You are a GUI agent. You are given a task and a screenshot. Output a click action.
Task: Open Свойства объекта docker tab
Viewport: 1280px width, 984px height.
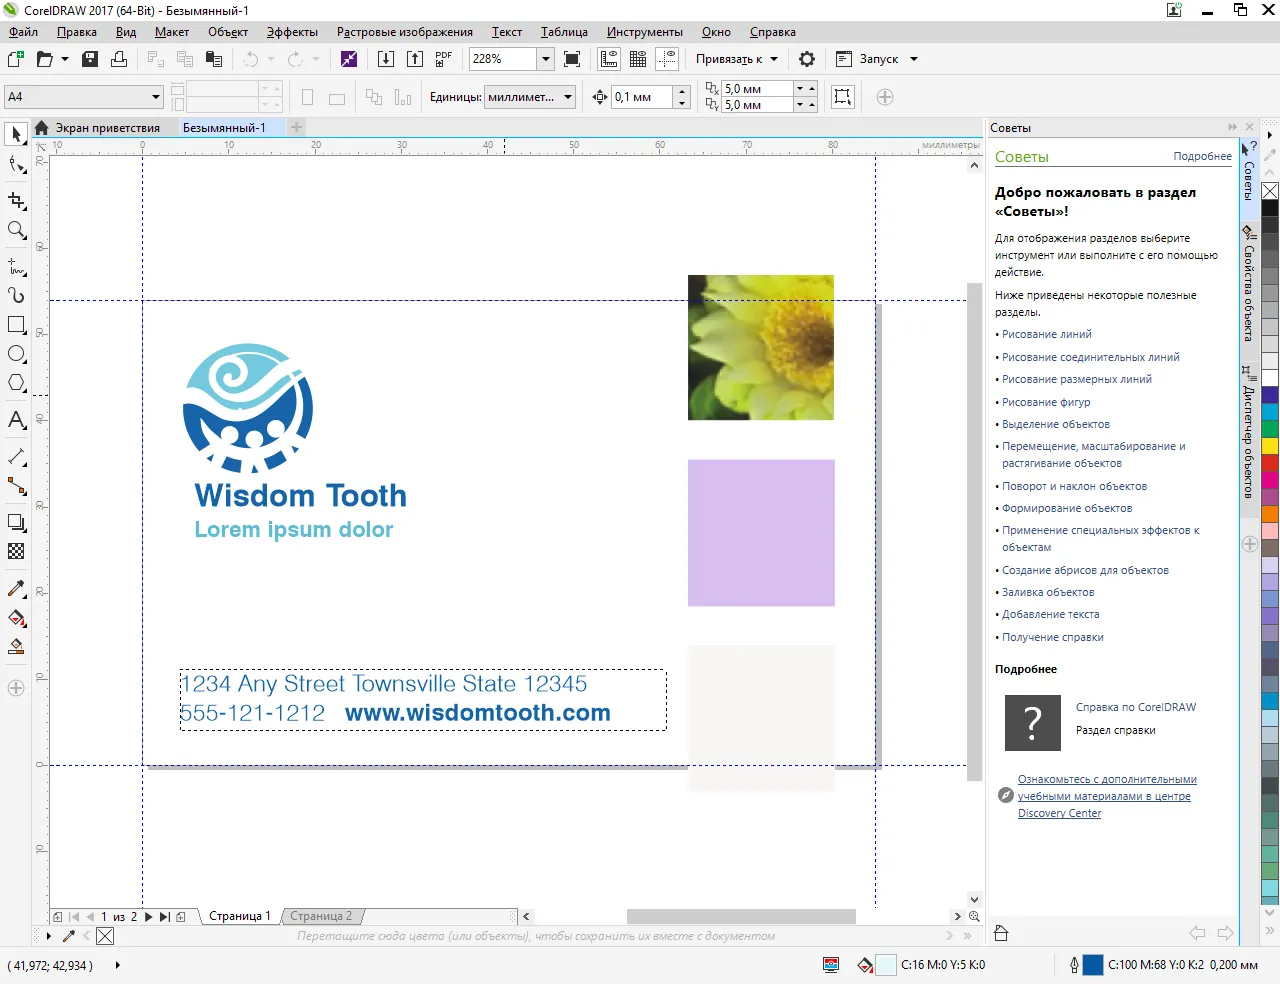(1249, 284)
